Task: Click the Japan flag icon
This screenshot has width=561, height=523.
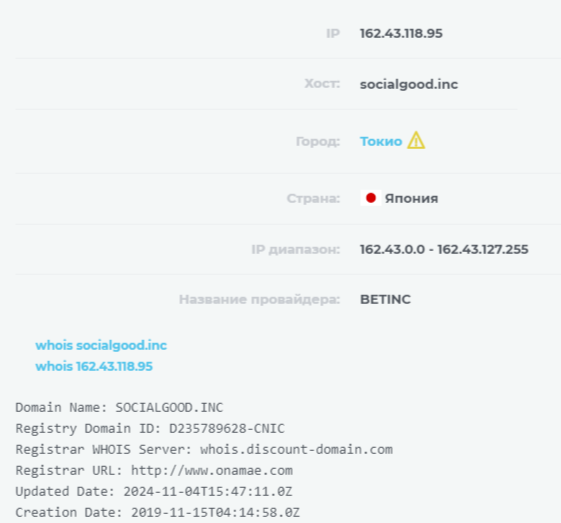Action: coord(371,198)
